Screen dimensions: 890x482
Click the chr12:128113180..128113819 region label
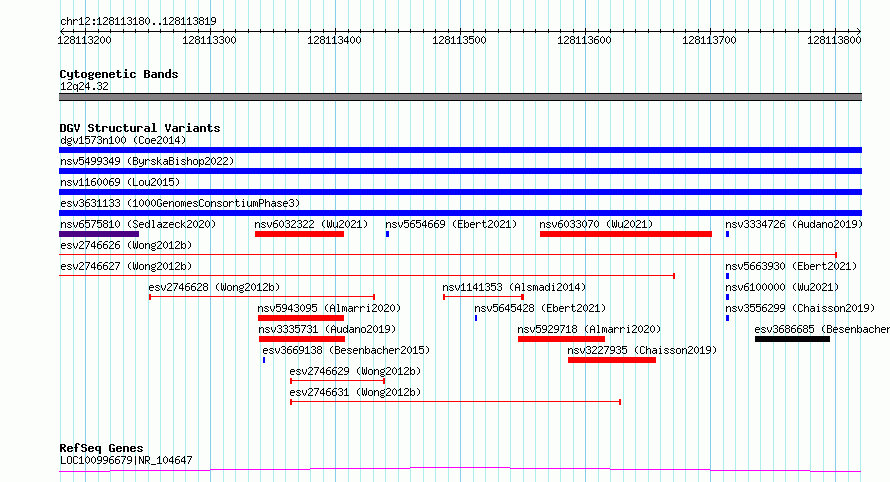[x=138, y=22]
